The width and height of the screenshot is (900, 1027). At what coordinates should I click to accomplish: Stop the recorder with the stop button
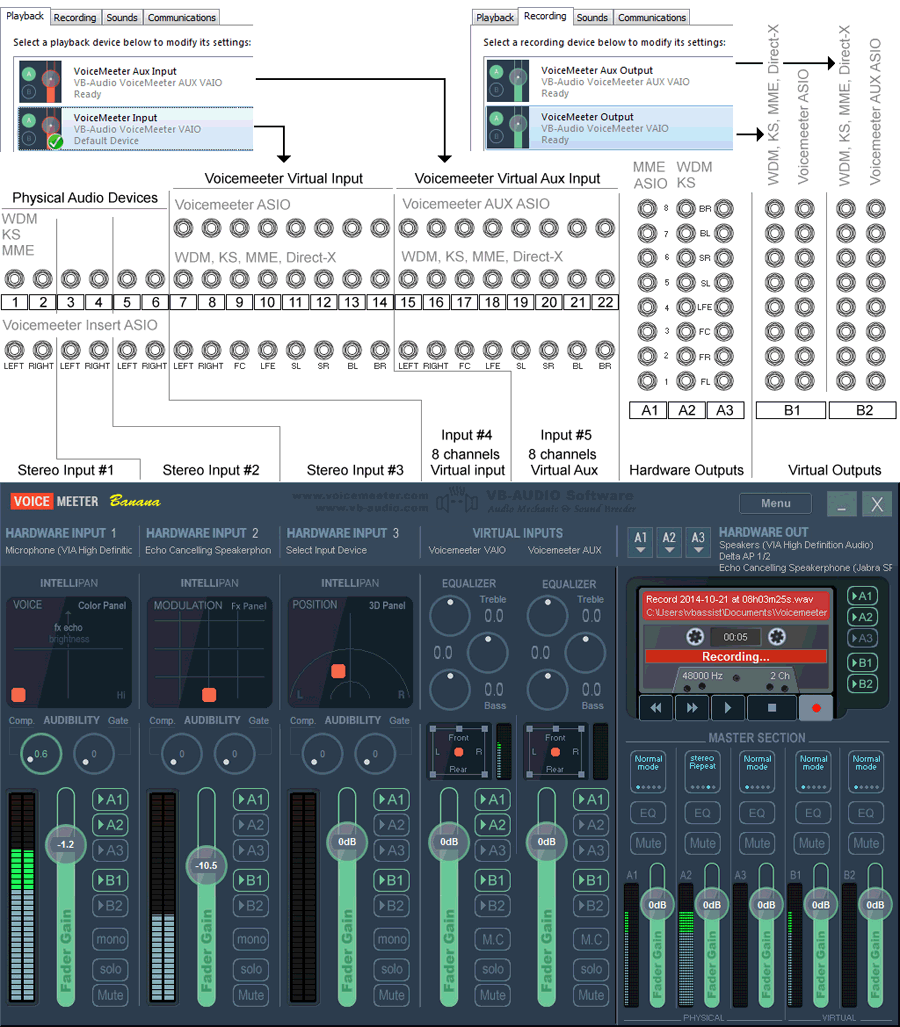tap(772, 707)
